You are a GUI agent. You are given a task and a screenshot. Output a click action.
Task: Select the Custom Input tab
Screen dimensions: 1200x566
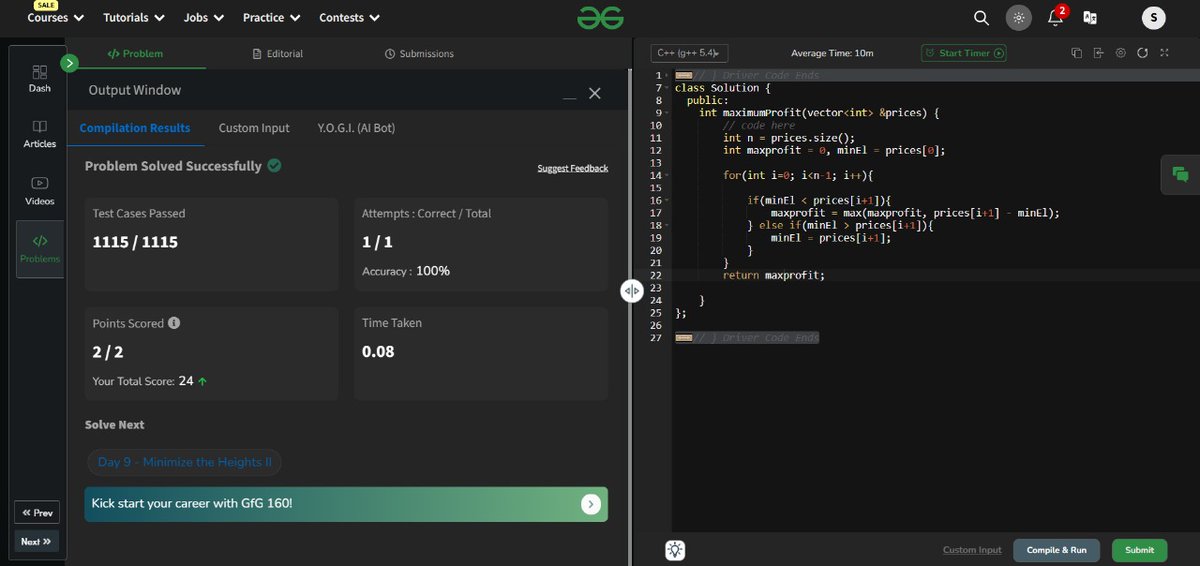254,128
